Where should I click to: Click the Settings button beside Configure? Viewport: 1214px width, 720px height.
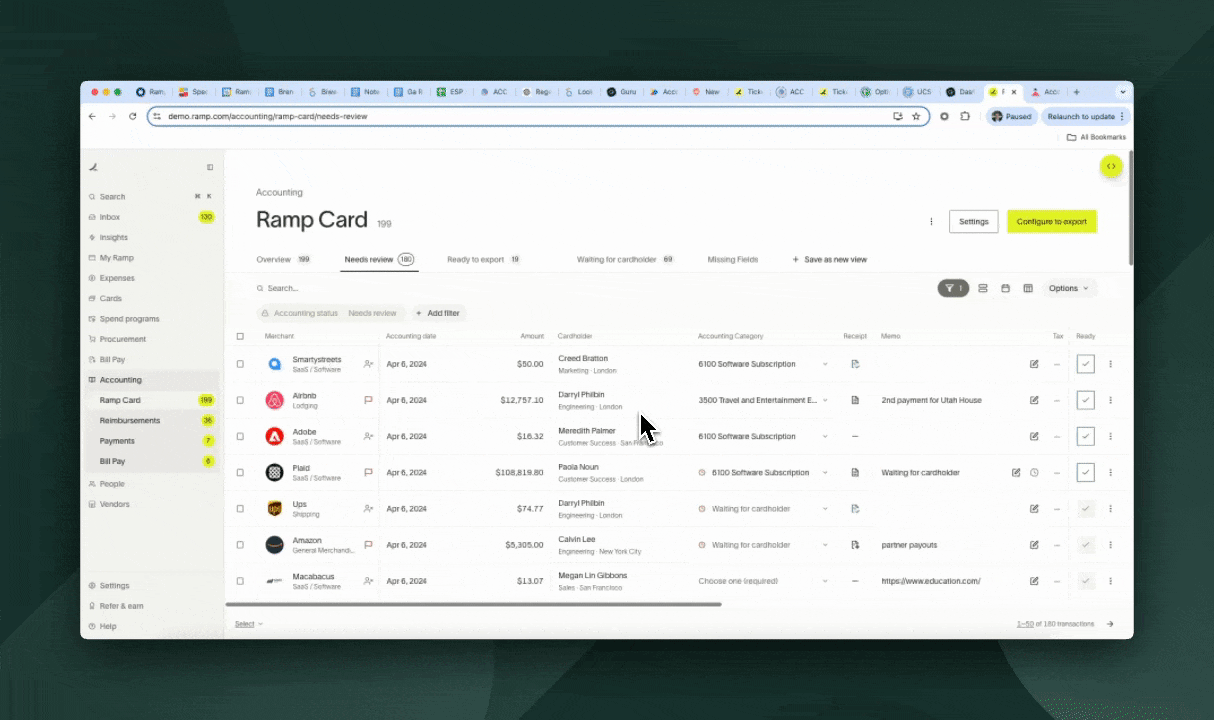click(973, 222)
